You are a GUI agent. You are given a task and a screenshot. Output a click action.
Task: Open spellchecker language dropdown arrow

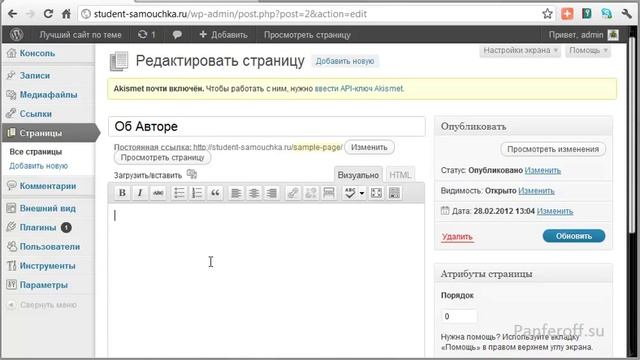[362, 193]
